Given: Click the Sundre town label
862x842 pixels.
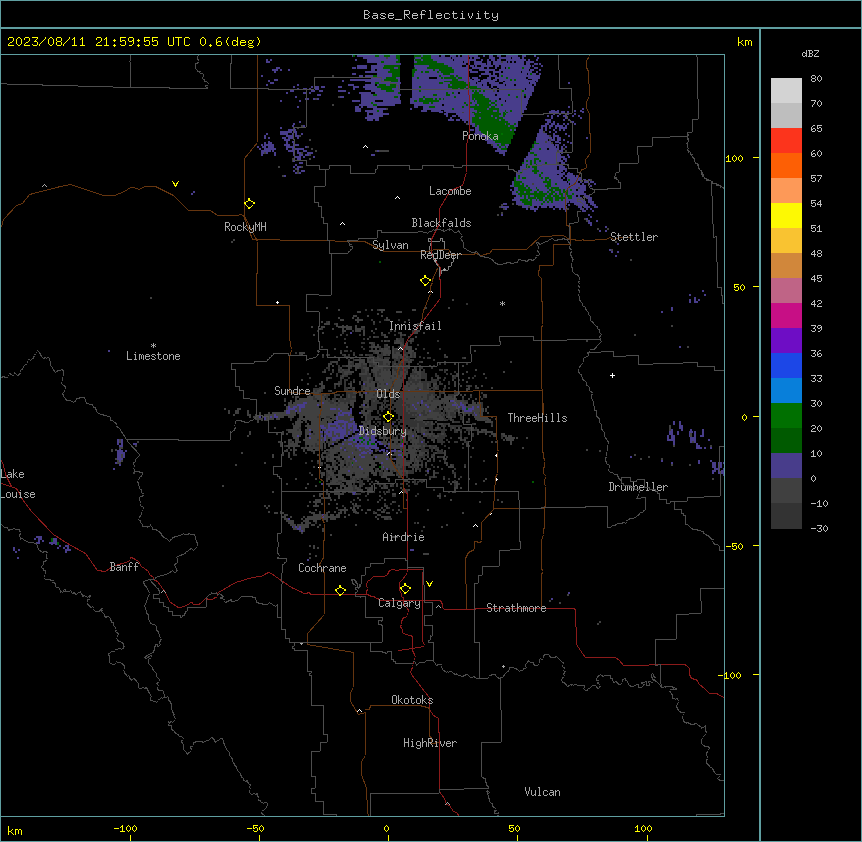Looking at the screenshot, I should click(292, 391).
